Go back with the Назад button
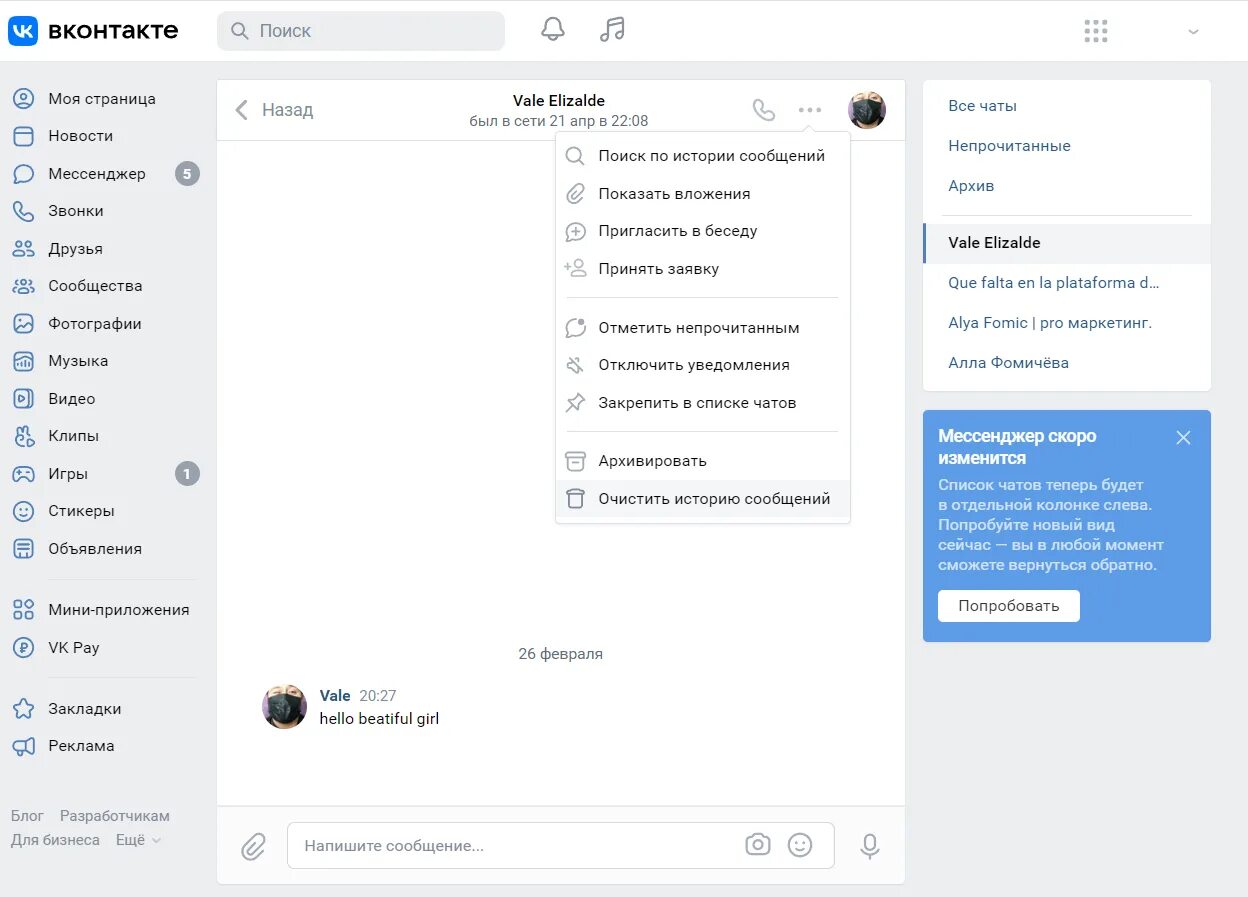Viewport: 1248px width, 897px height. (274, 110)
